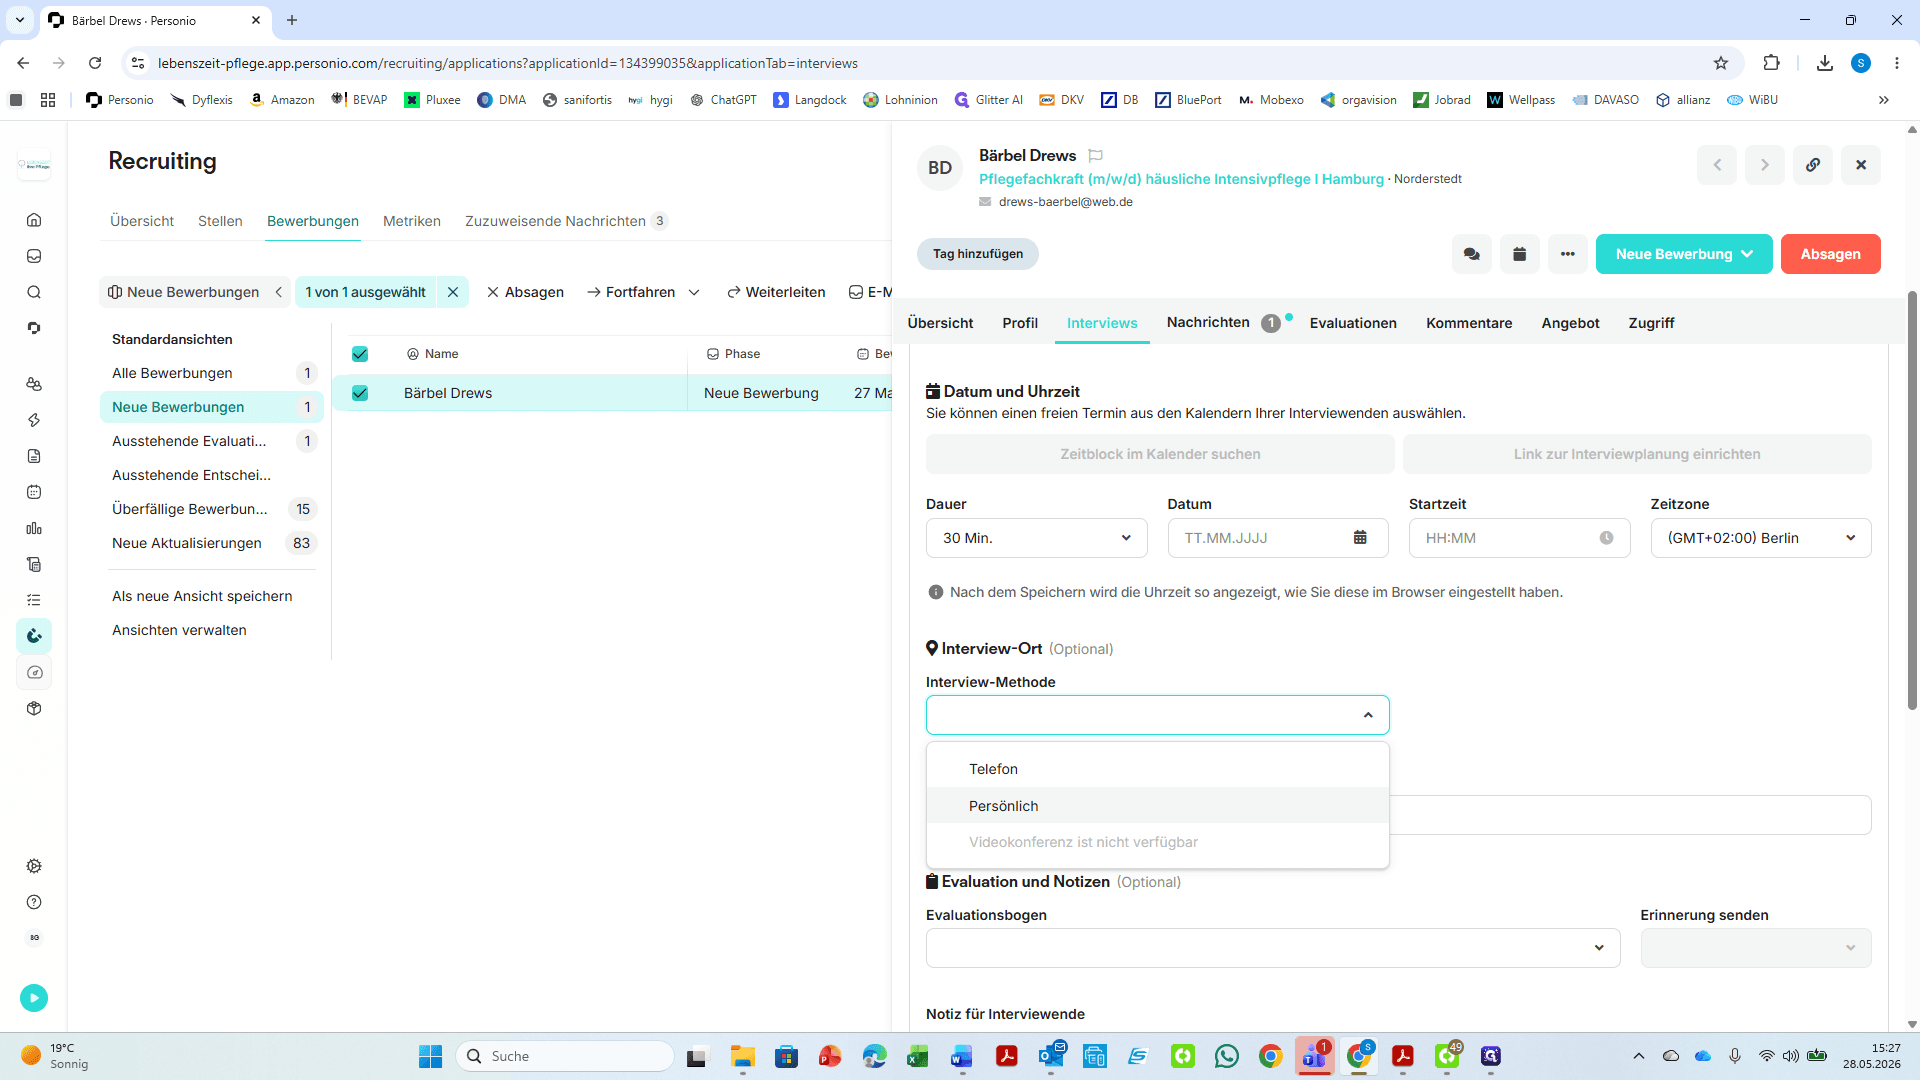Image resolution: width=1920 pixels, height=1080 pixels.
Task: Select Telefon as interview method
Action: (1158, 769)
